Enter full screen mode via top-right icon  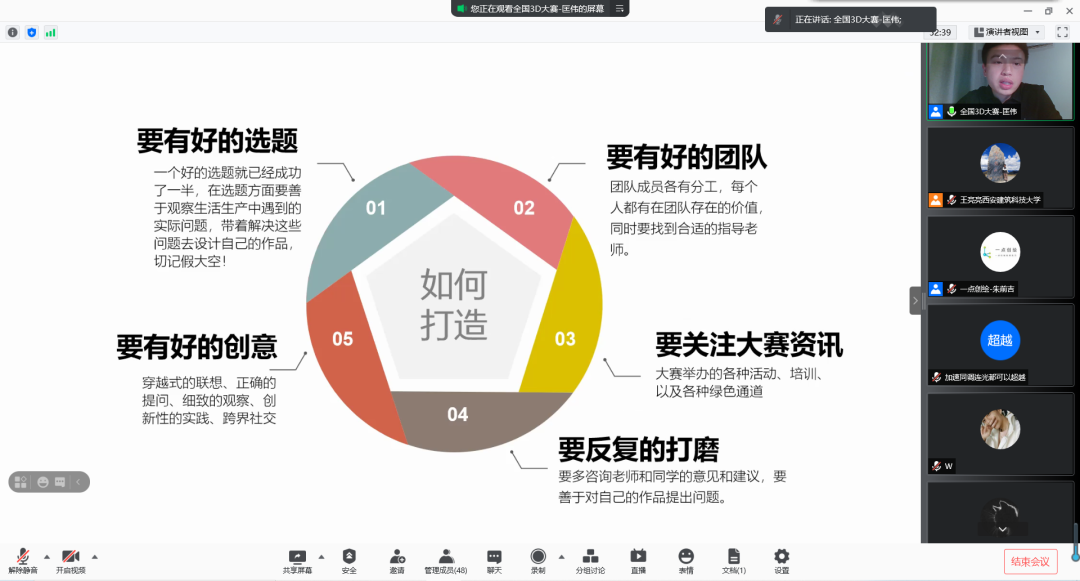tap(1062, 32)
